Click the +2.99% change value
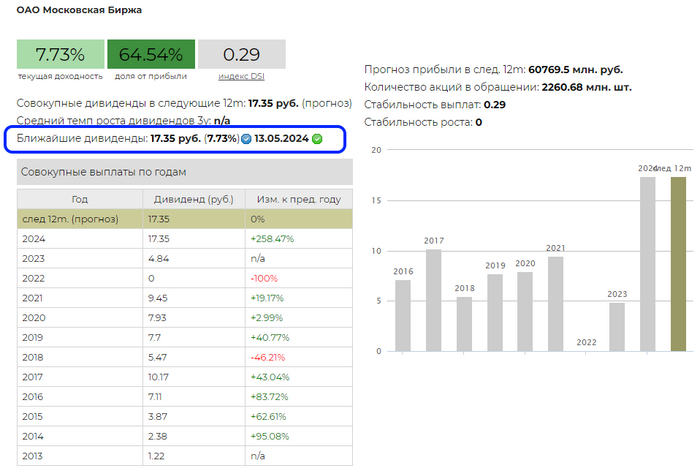 click(x=267, y=317)
